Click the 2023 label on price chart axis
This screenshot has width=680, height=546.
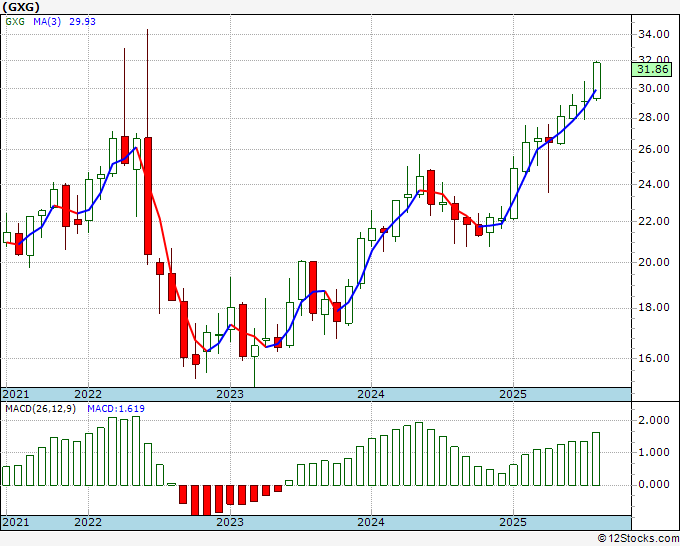pyautogui.click(x=230, y=394)
